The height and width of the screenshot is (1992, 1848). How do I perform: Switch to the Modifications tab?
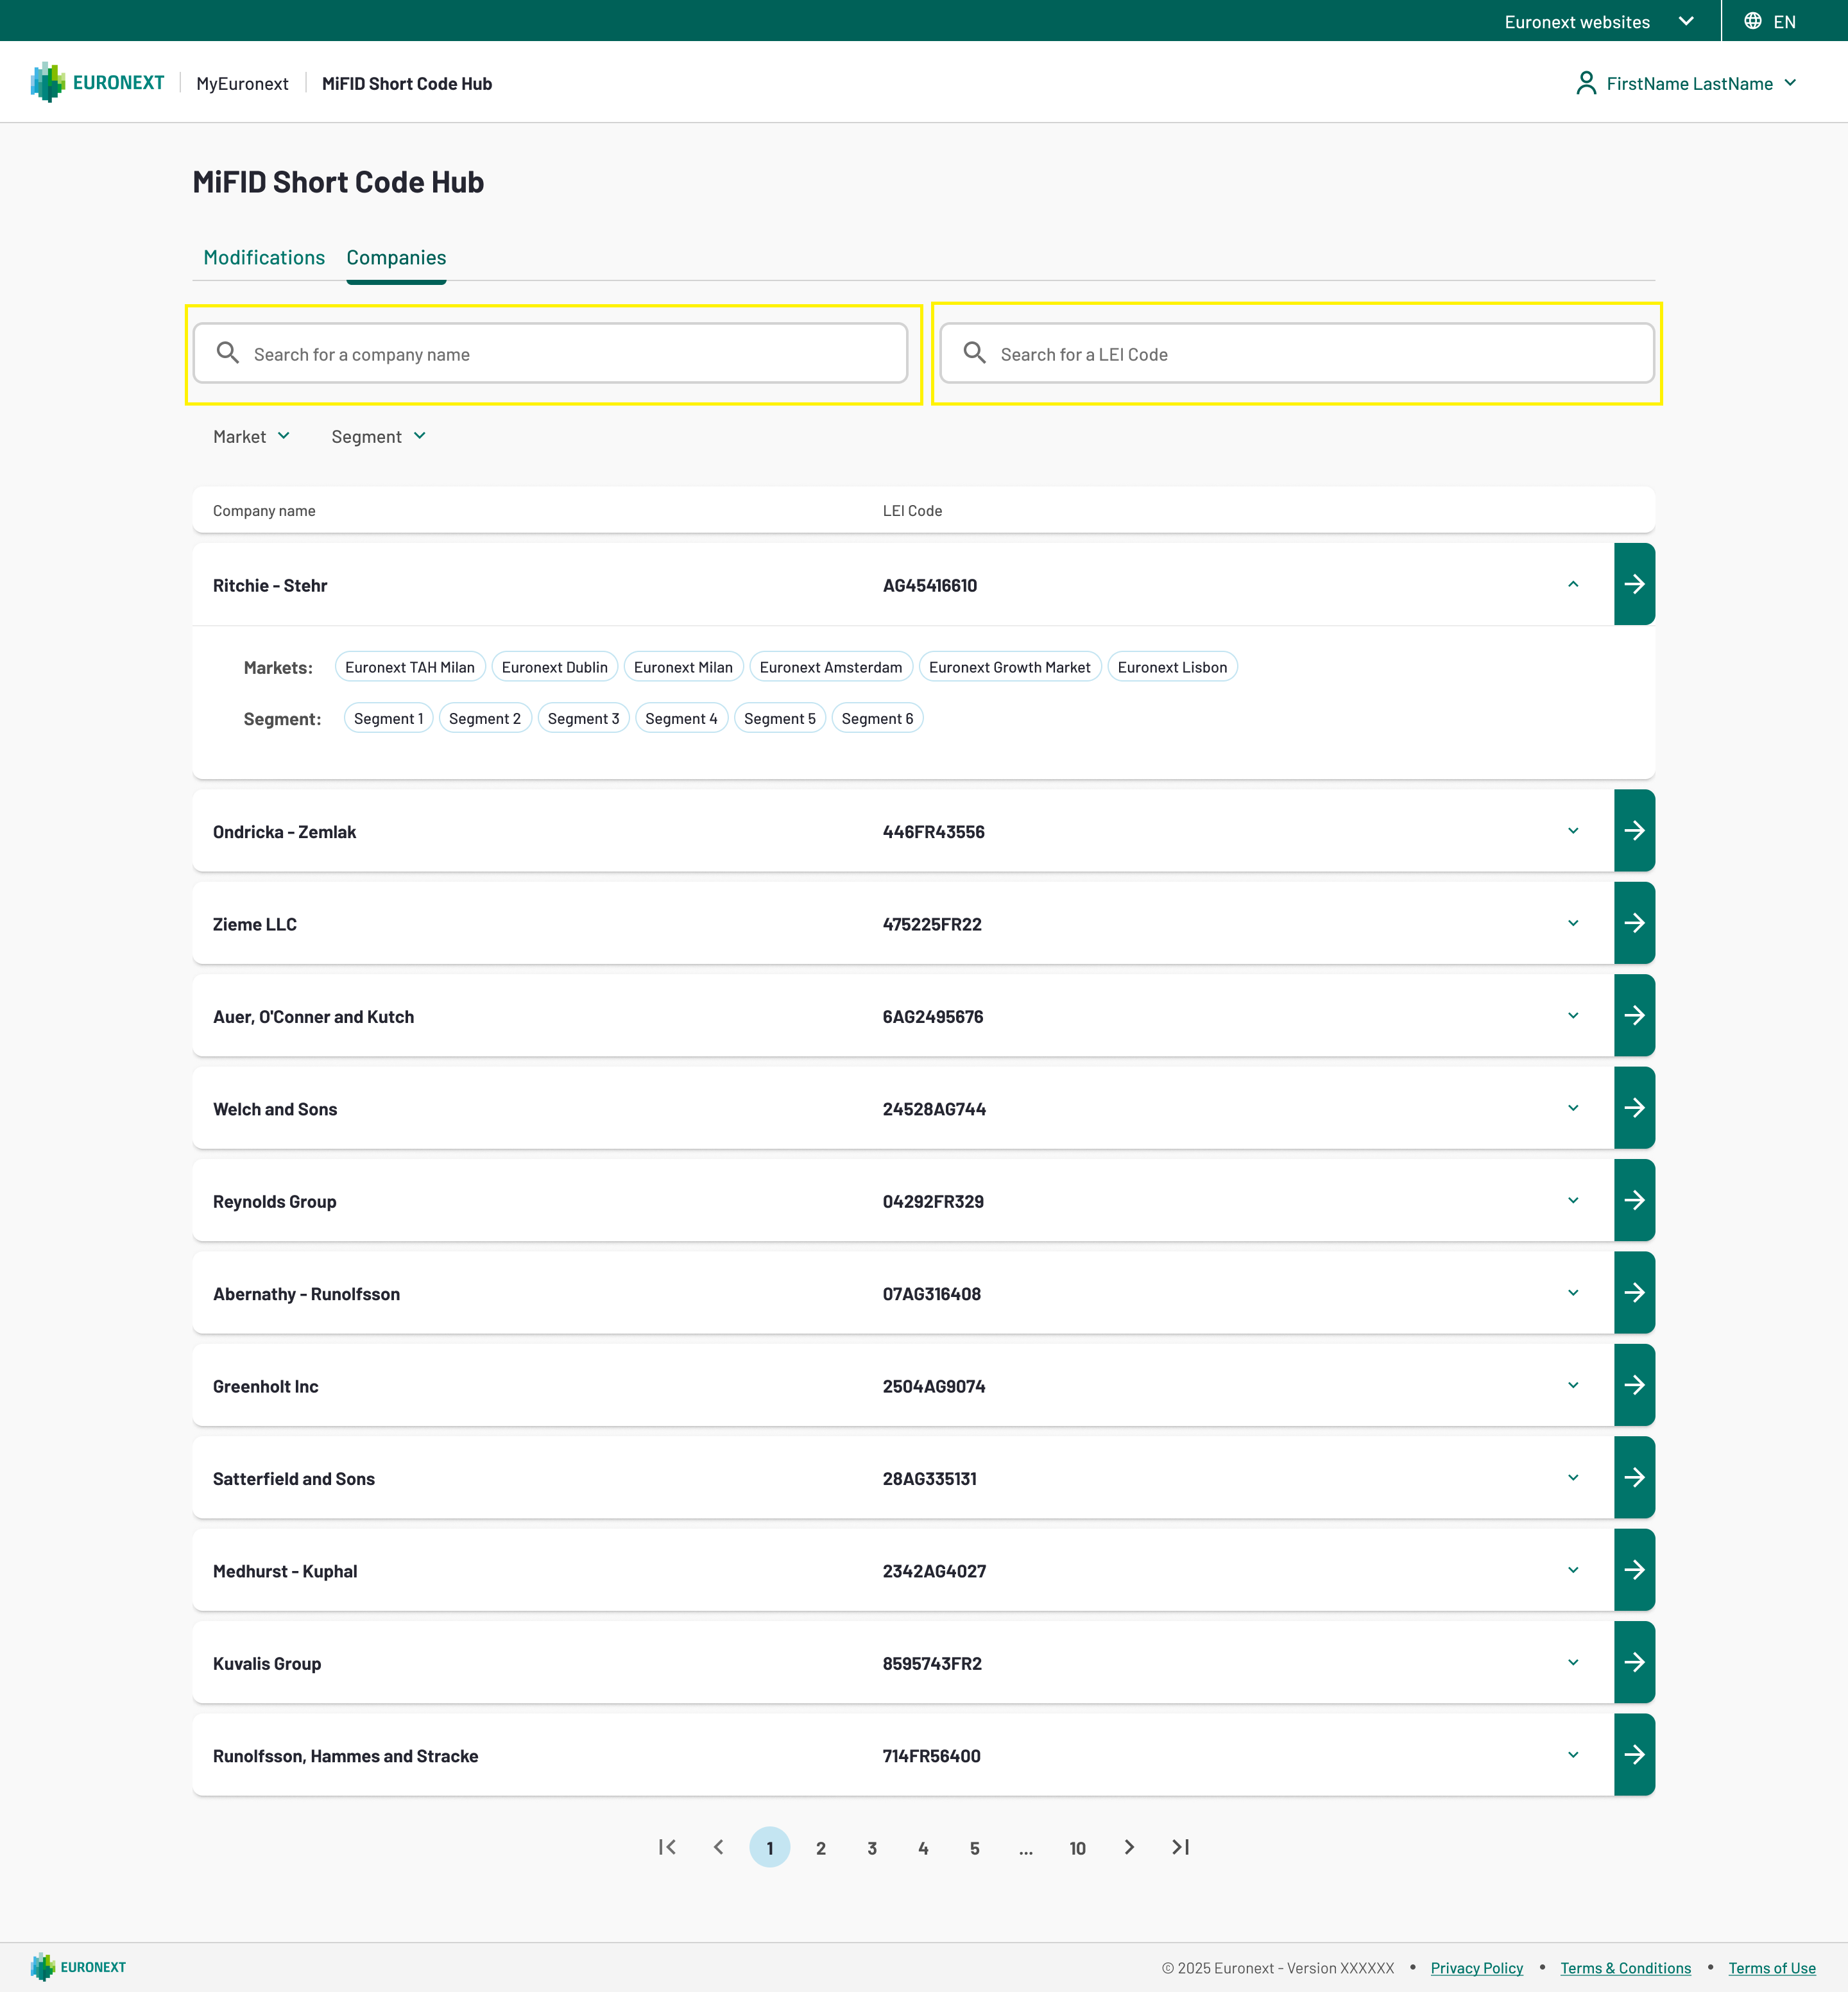(x=264, y=257)
